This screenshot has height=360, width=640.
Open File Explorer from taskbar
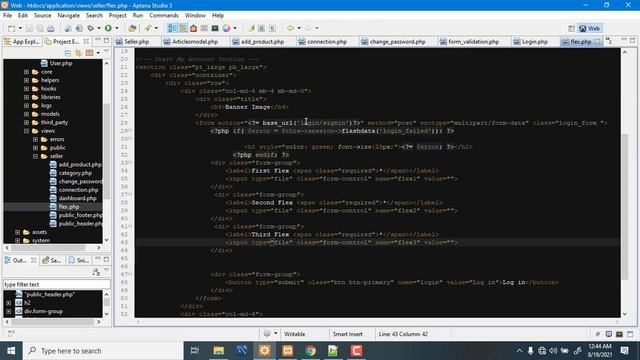(x=219, y=351)
